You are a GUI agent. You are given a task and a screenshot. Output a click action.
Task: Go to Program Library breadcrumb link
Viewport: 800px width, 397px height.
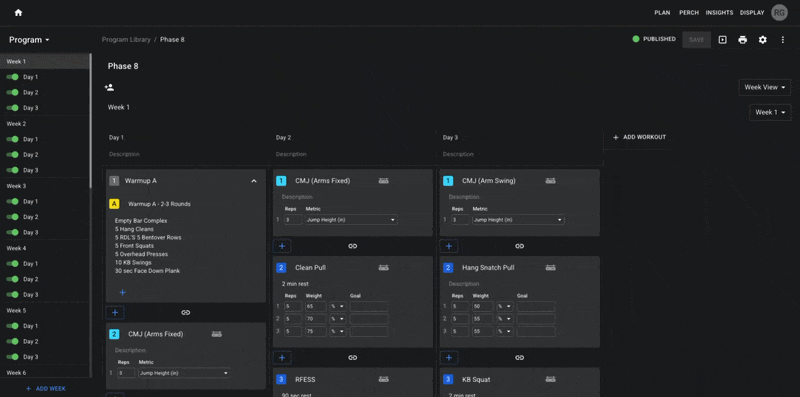(x=126, y=40)
